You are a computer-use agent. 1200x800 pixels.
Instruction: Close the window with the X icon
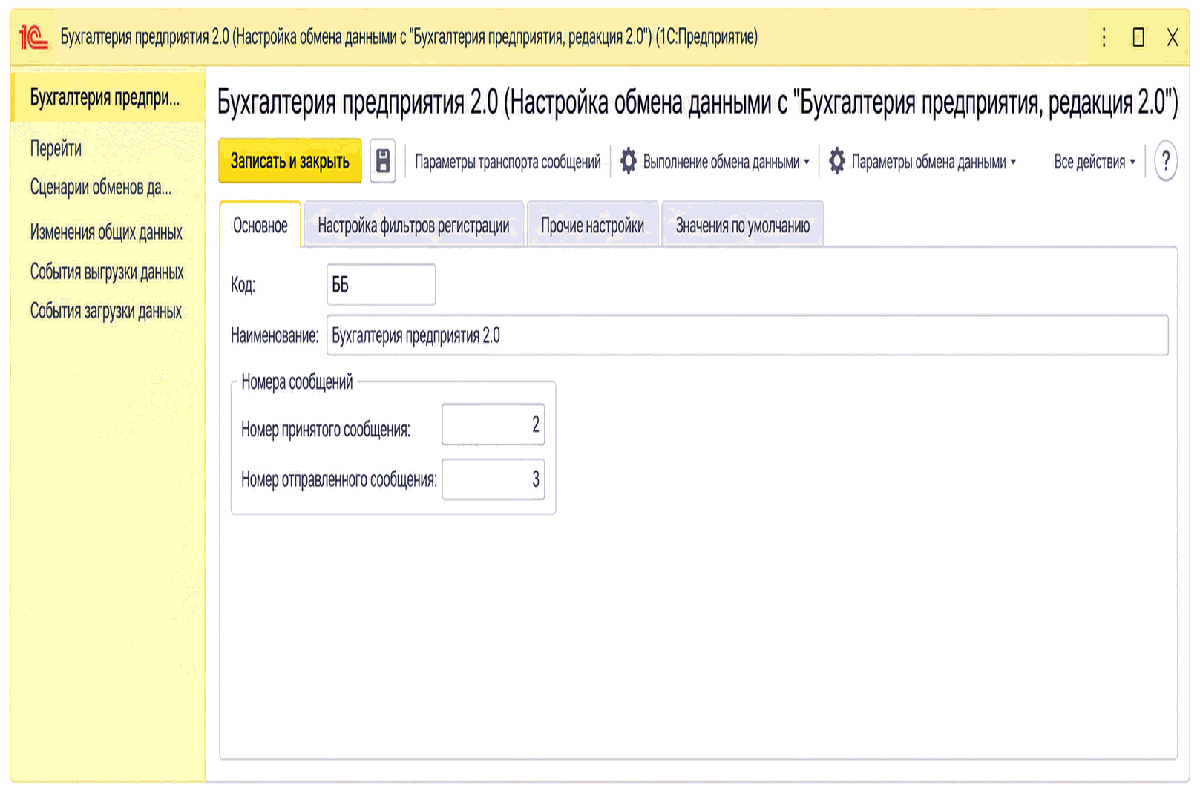pos(1172,38)
